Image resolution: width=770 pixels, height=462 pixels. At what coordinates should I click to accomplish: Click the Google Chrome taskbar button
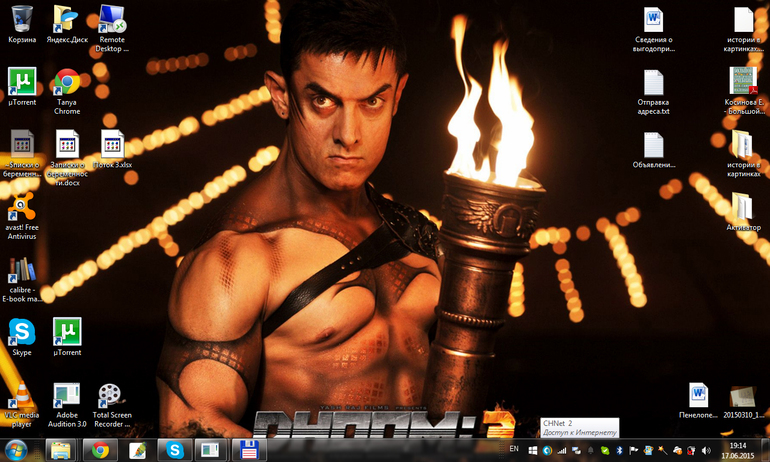coord(99,449)
